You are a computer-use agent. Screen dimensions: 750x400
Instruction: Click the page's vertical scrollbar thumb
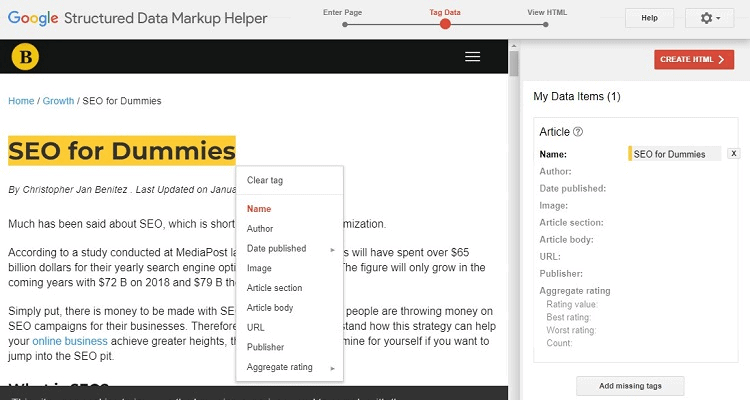(514, 64)
